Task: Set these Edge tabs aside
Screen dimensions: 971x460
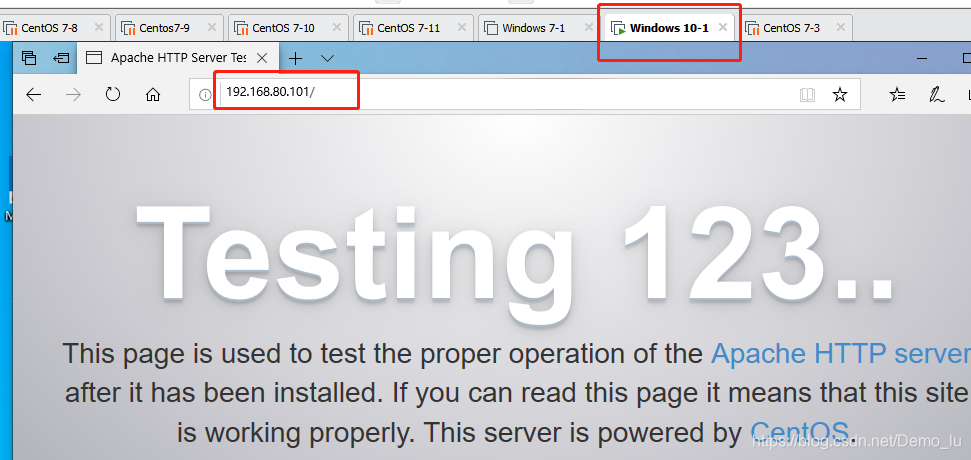Action: [x=61, y=58]
